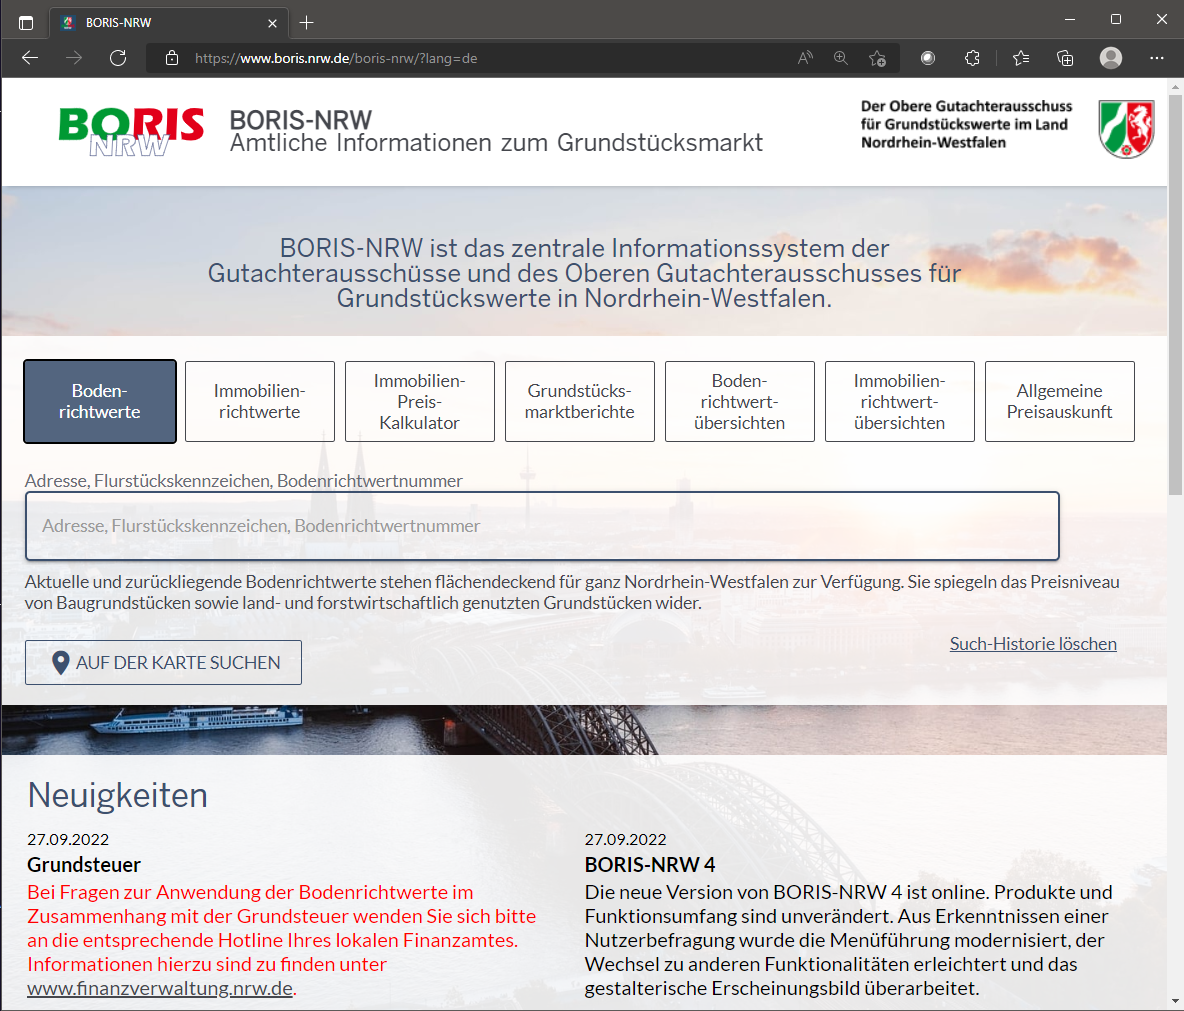Open a new browser tab
1184x1011 pixels.
click(307, 23)
